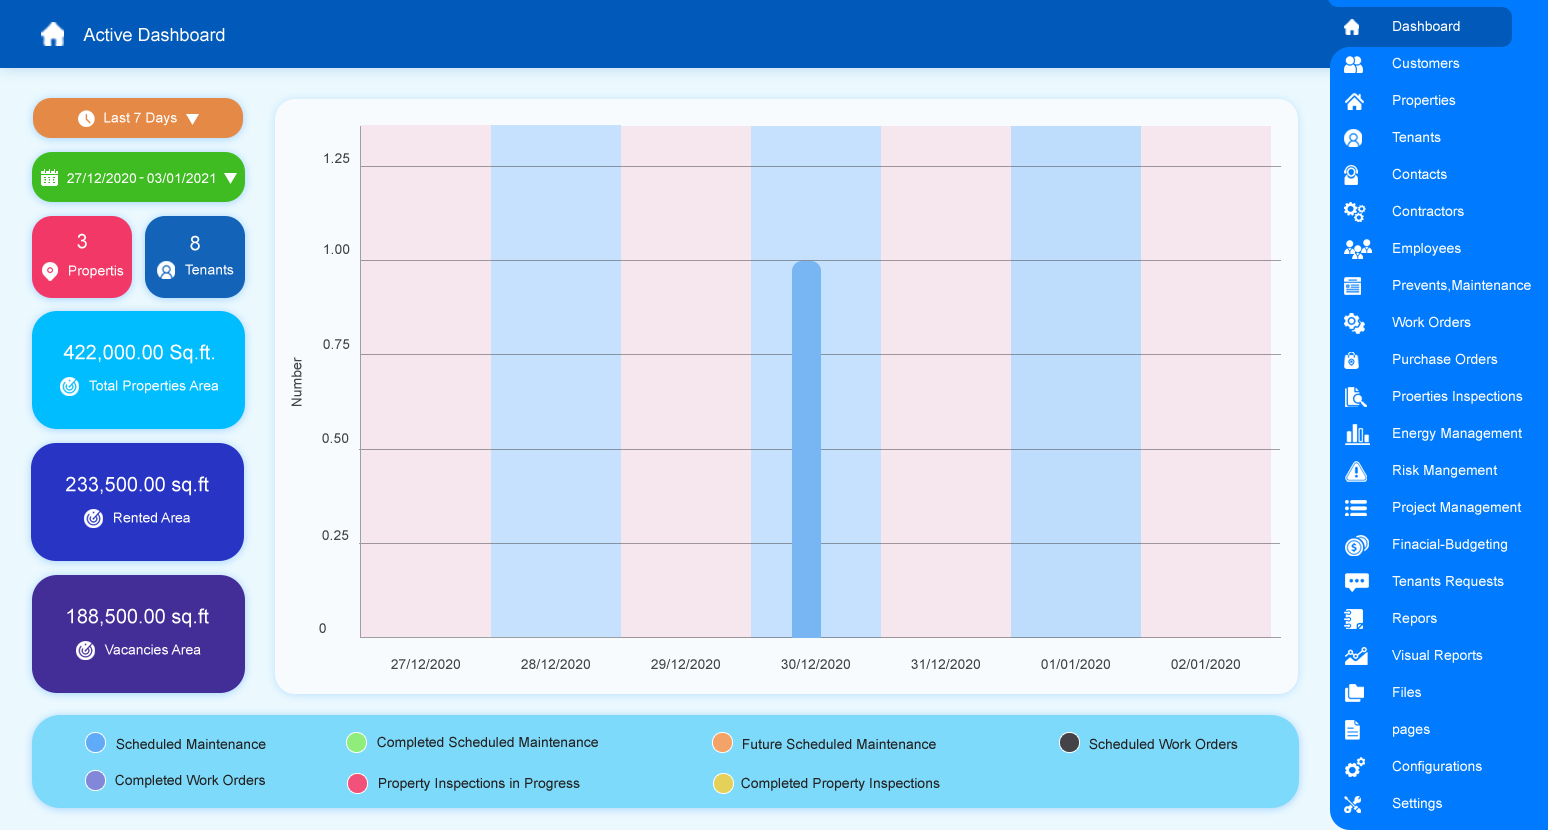Image resolution: width=1548 pixels, height=830 pixels.
Task: Click the Visual Reports chart icon
Action: [x=1356, y=656]
